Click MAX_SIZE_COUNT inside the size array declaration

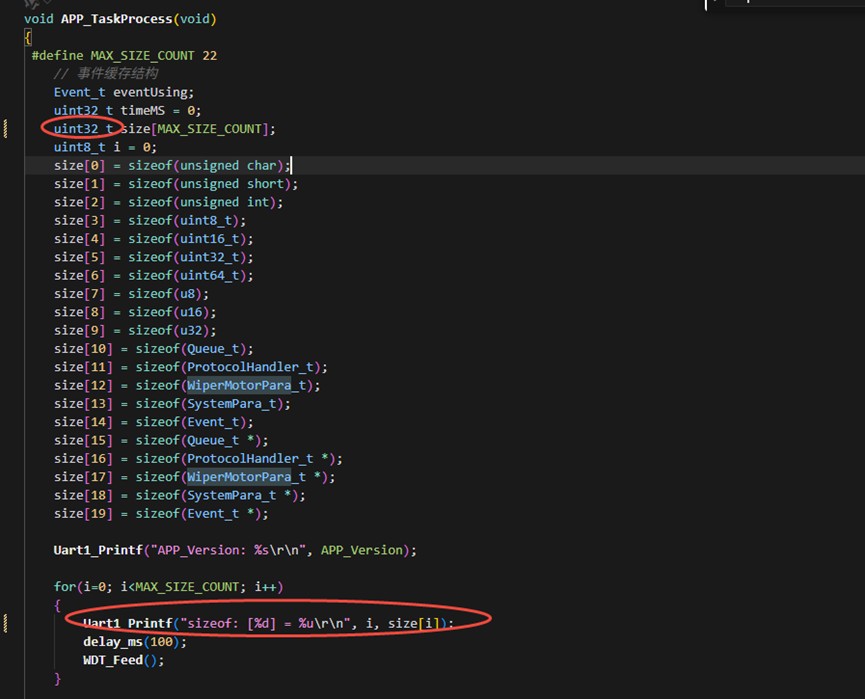[x=210, y=129]
